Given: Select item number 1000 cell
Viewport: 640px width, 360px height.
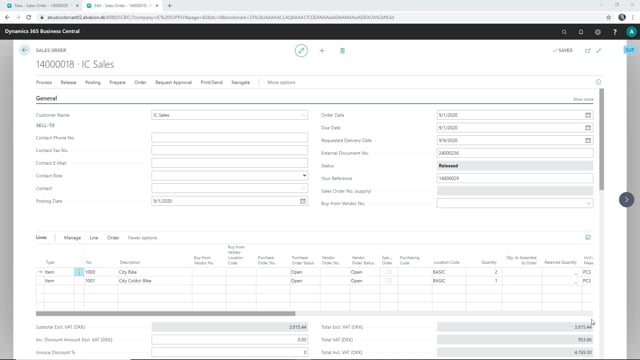Looking at the screenshot, I should [x=101, y=272].
